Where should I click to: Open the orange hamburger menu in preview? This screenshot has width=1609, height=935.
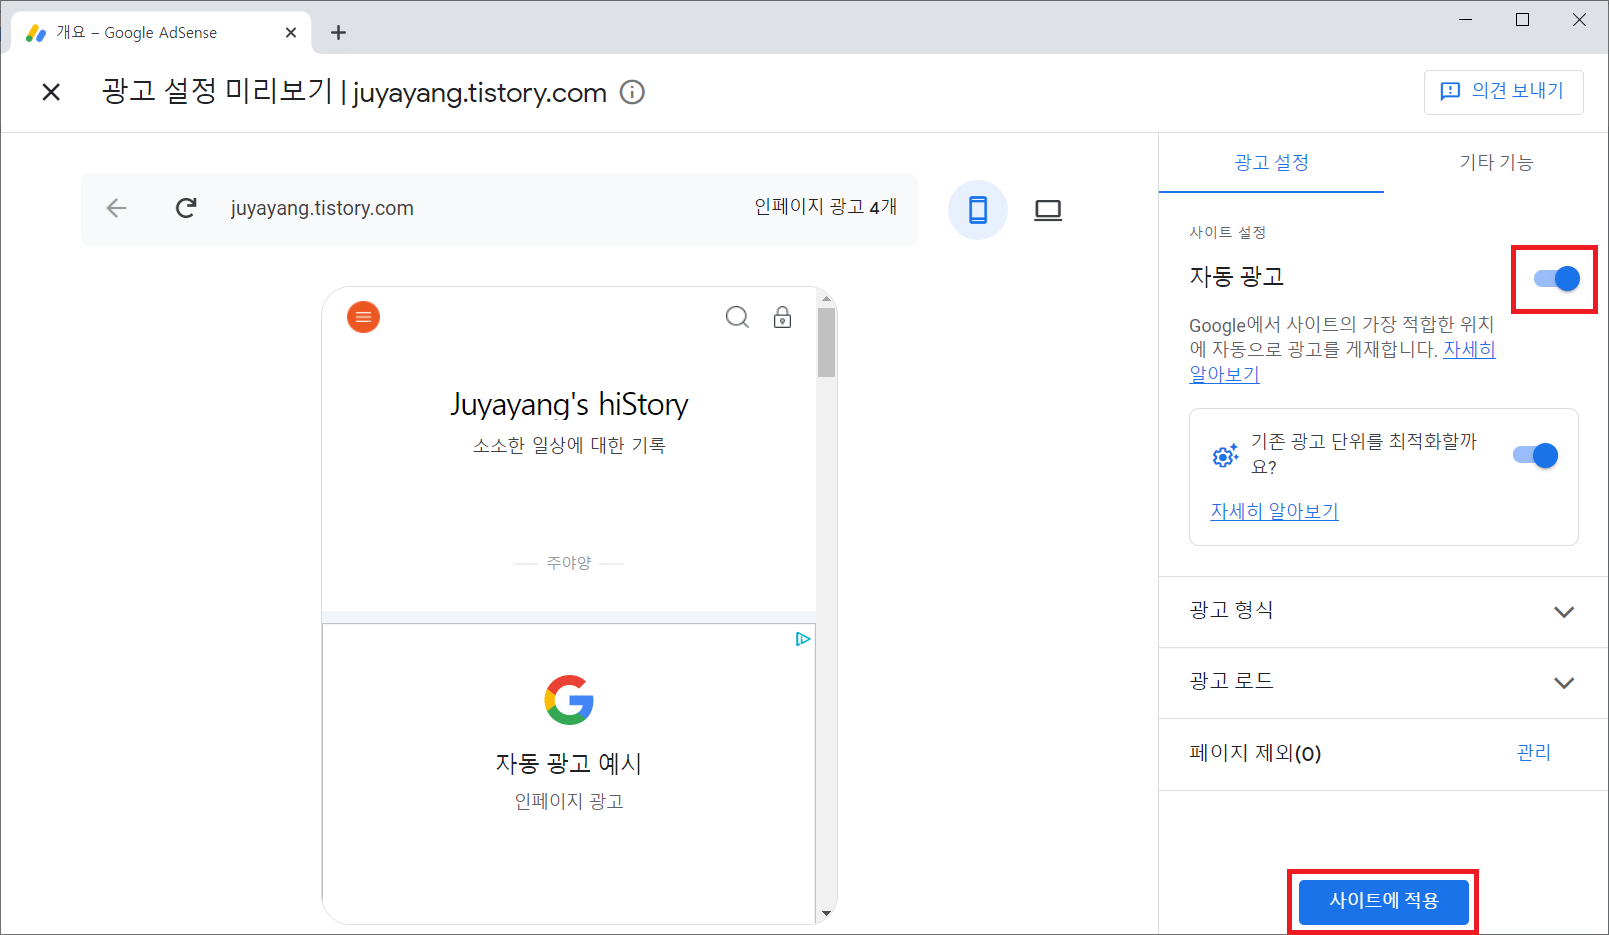(363, 317)
